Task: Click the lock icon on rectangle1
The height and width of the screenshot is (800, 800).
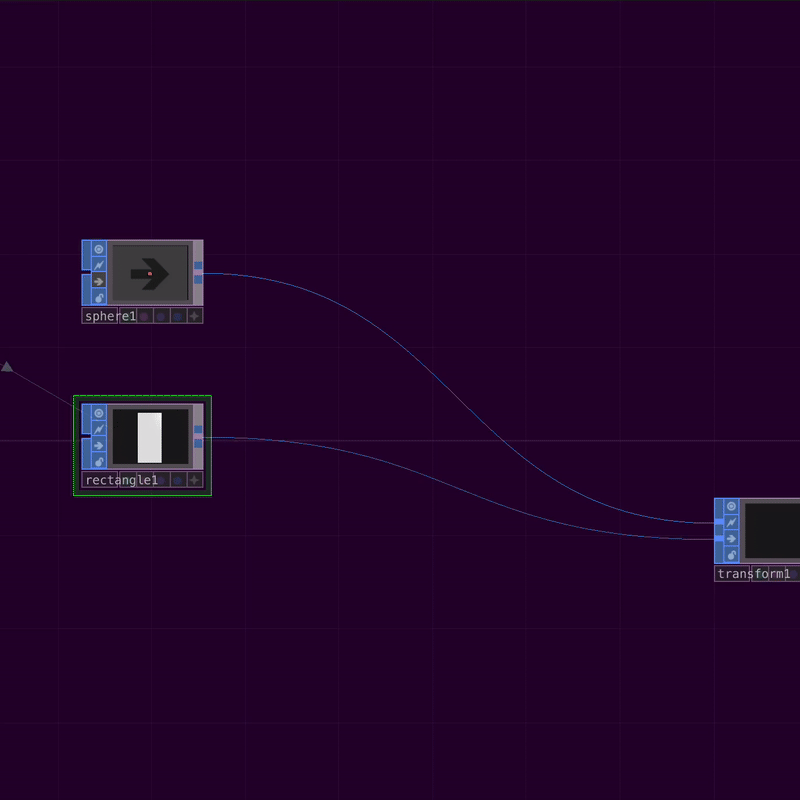Action: pyautogui.click(x=99, y=461)
